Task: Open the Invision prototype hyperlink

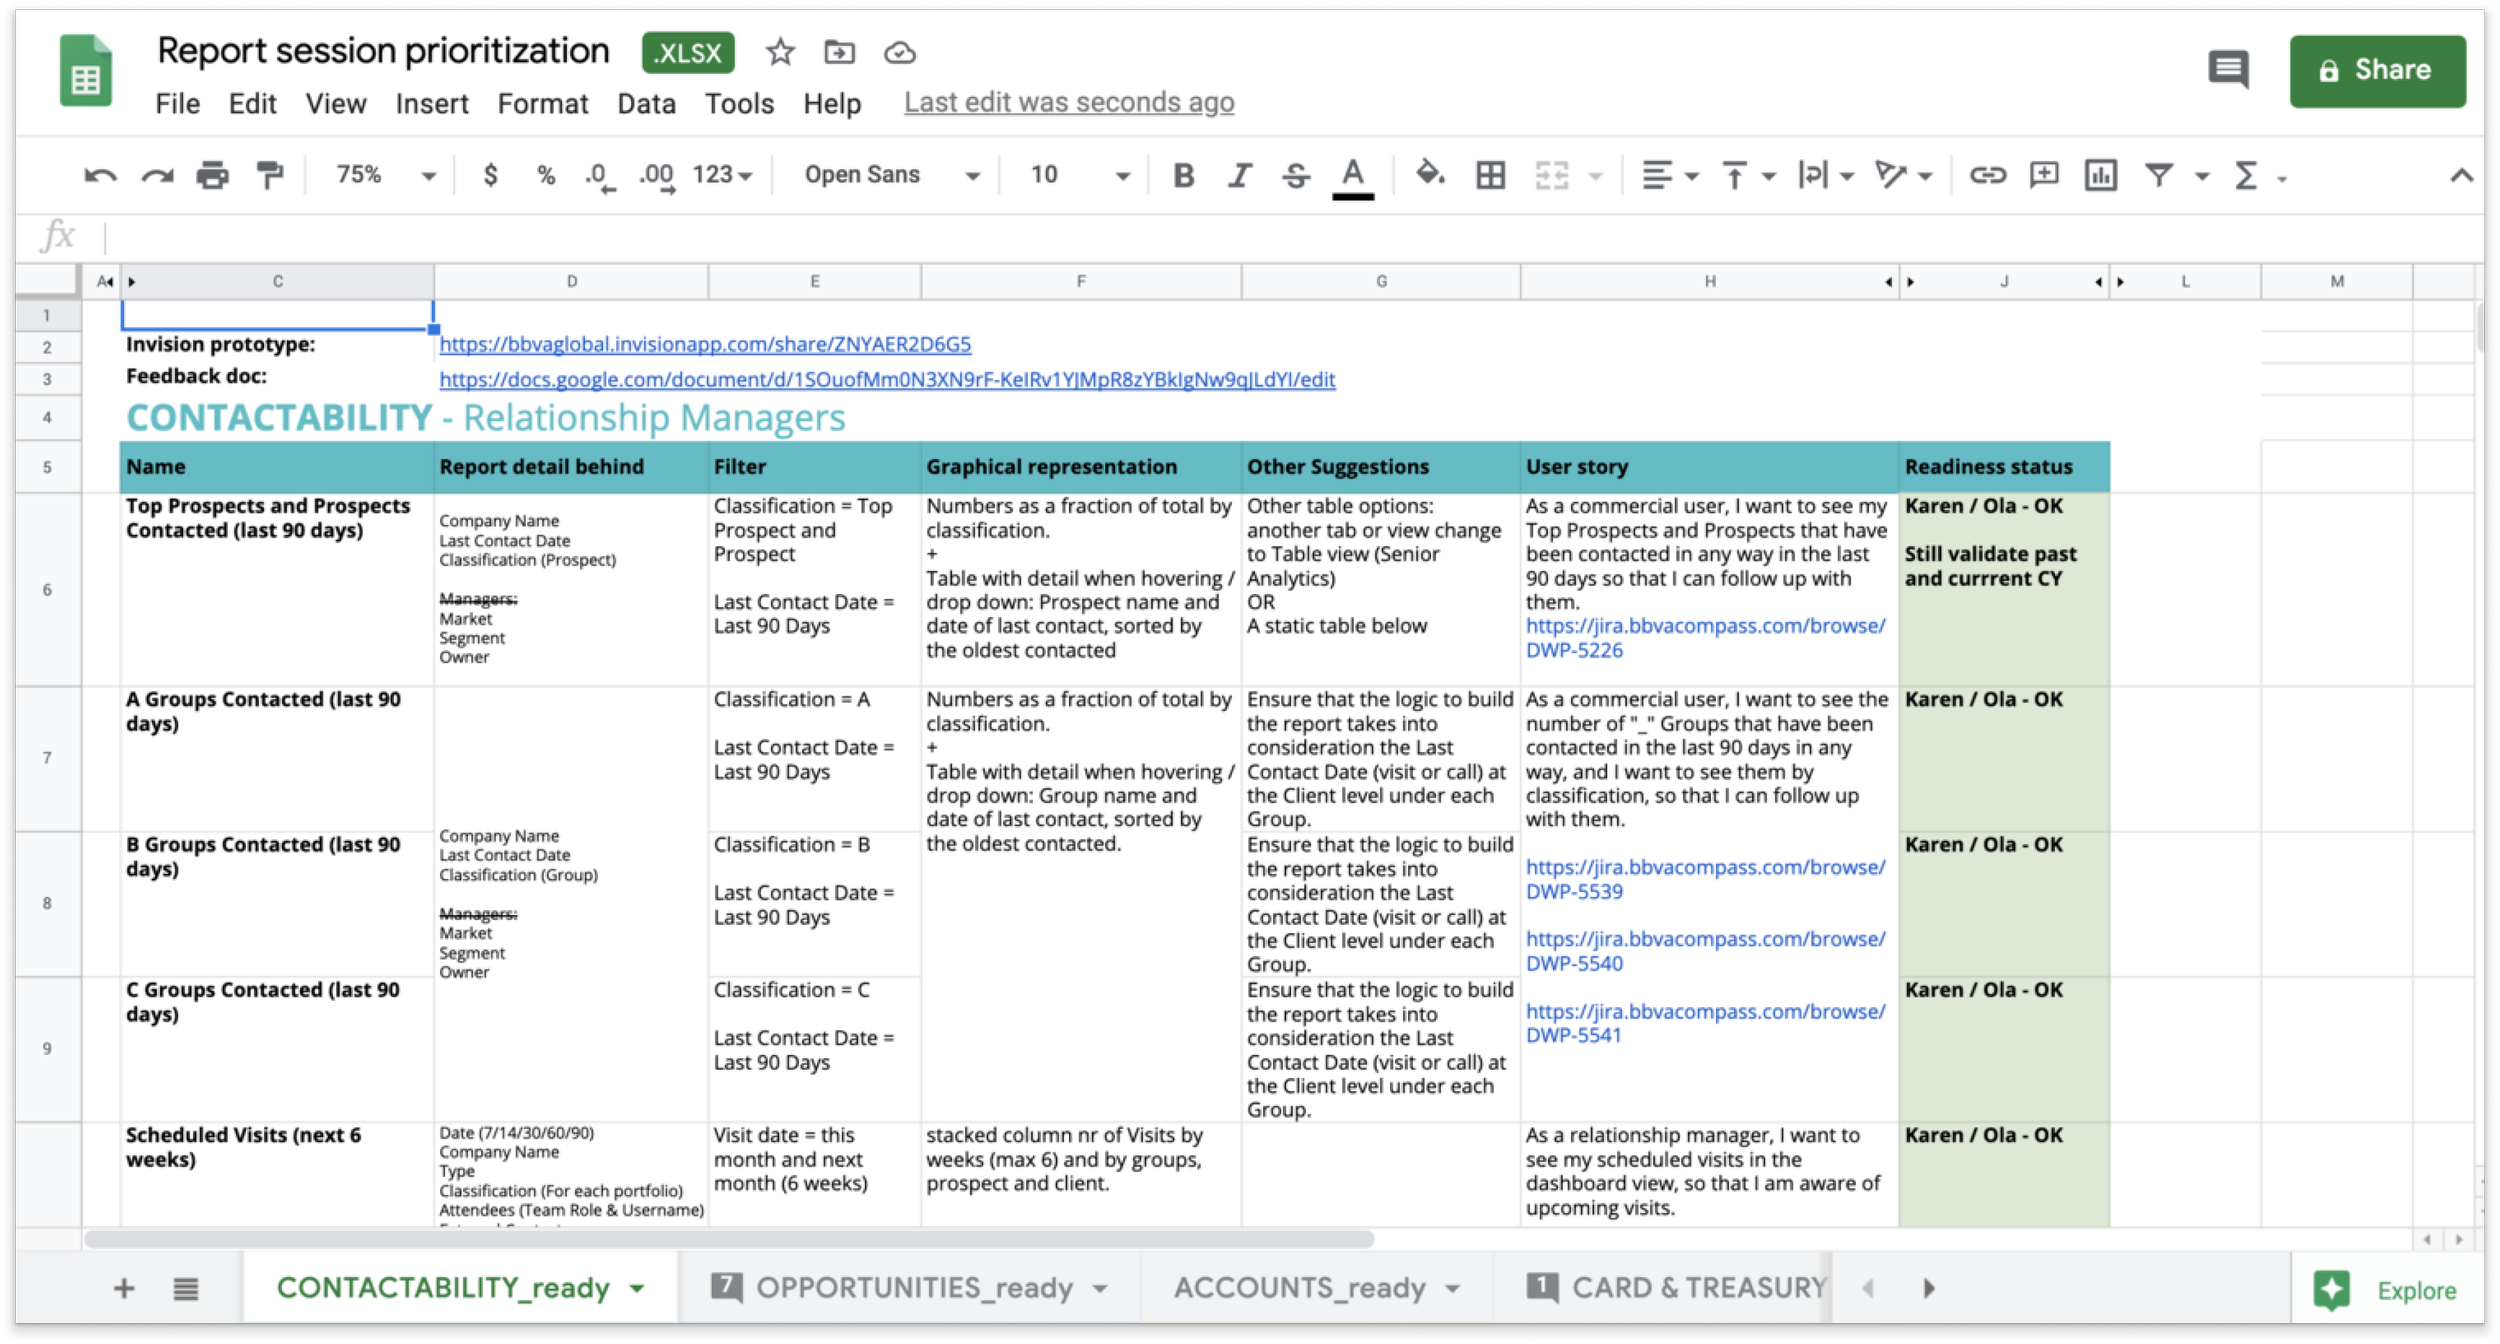Action: [x=705, y=344]
